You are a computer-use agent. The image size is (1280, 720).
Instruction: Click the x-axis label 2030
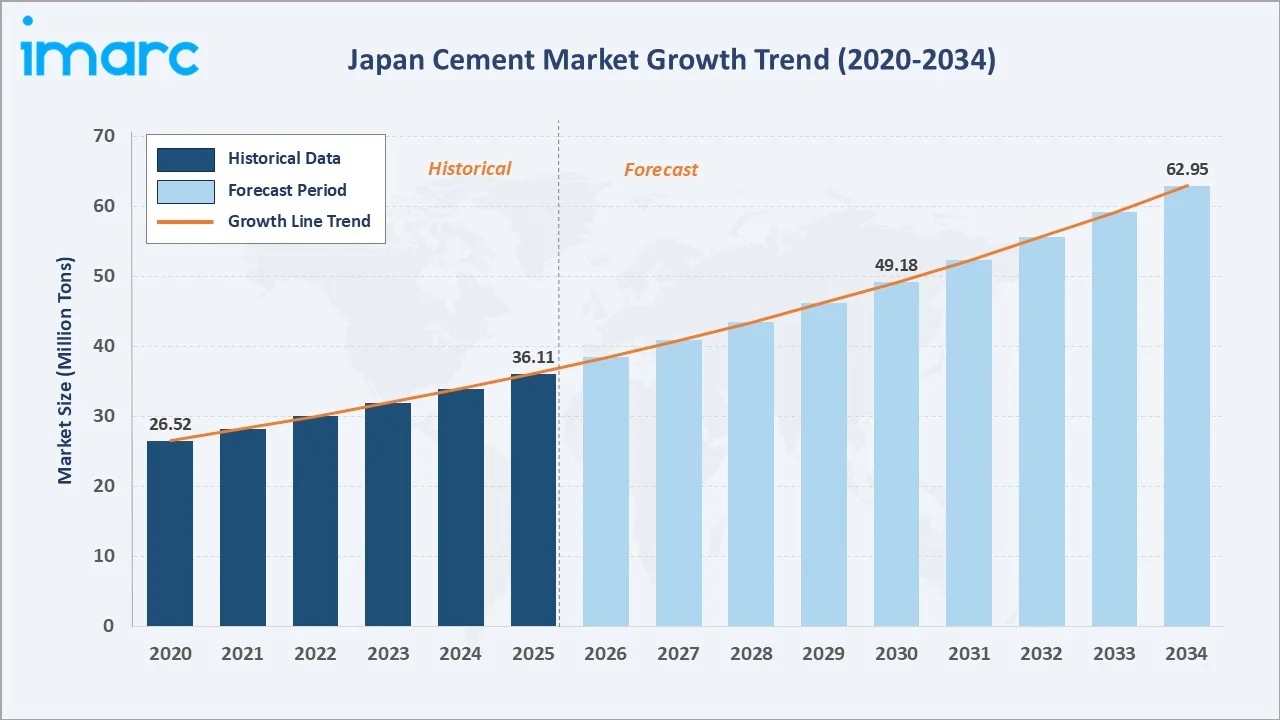(x=896, y=654)
